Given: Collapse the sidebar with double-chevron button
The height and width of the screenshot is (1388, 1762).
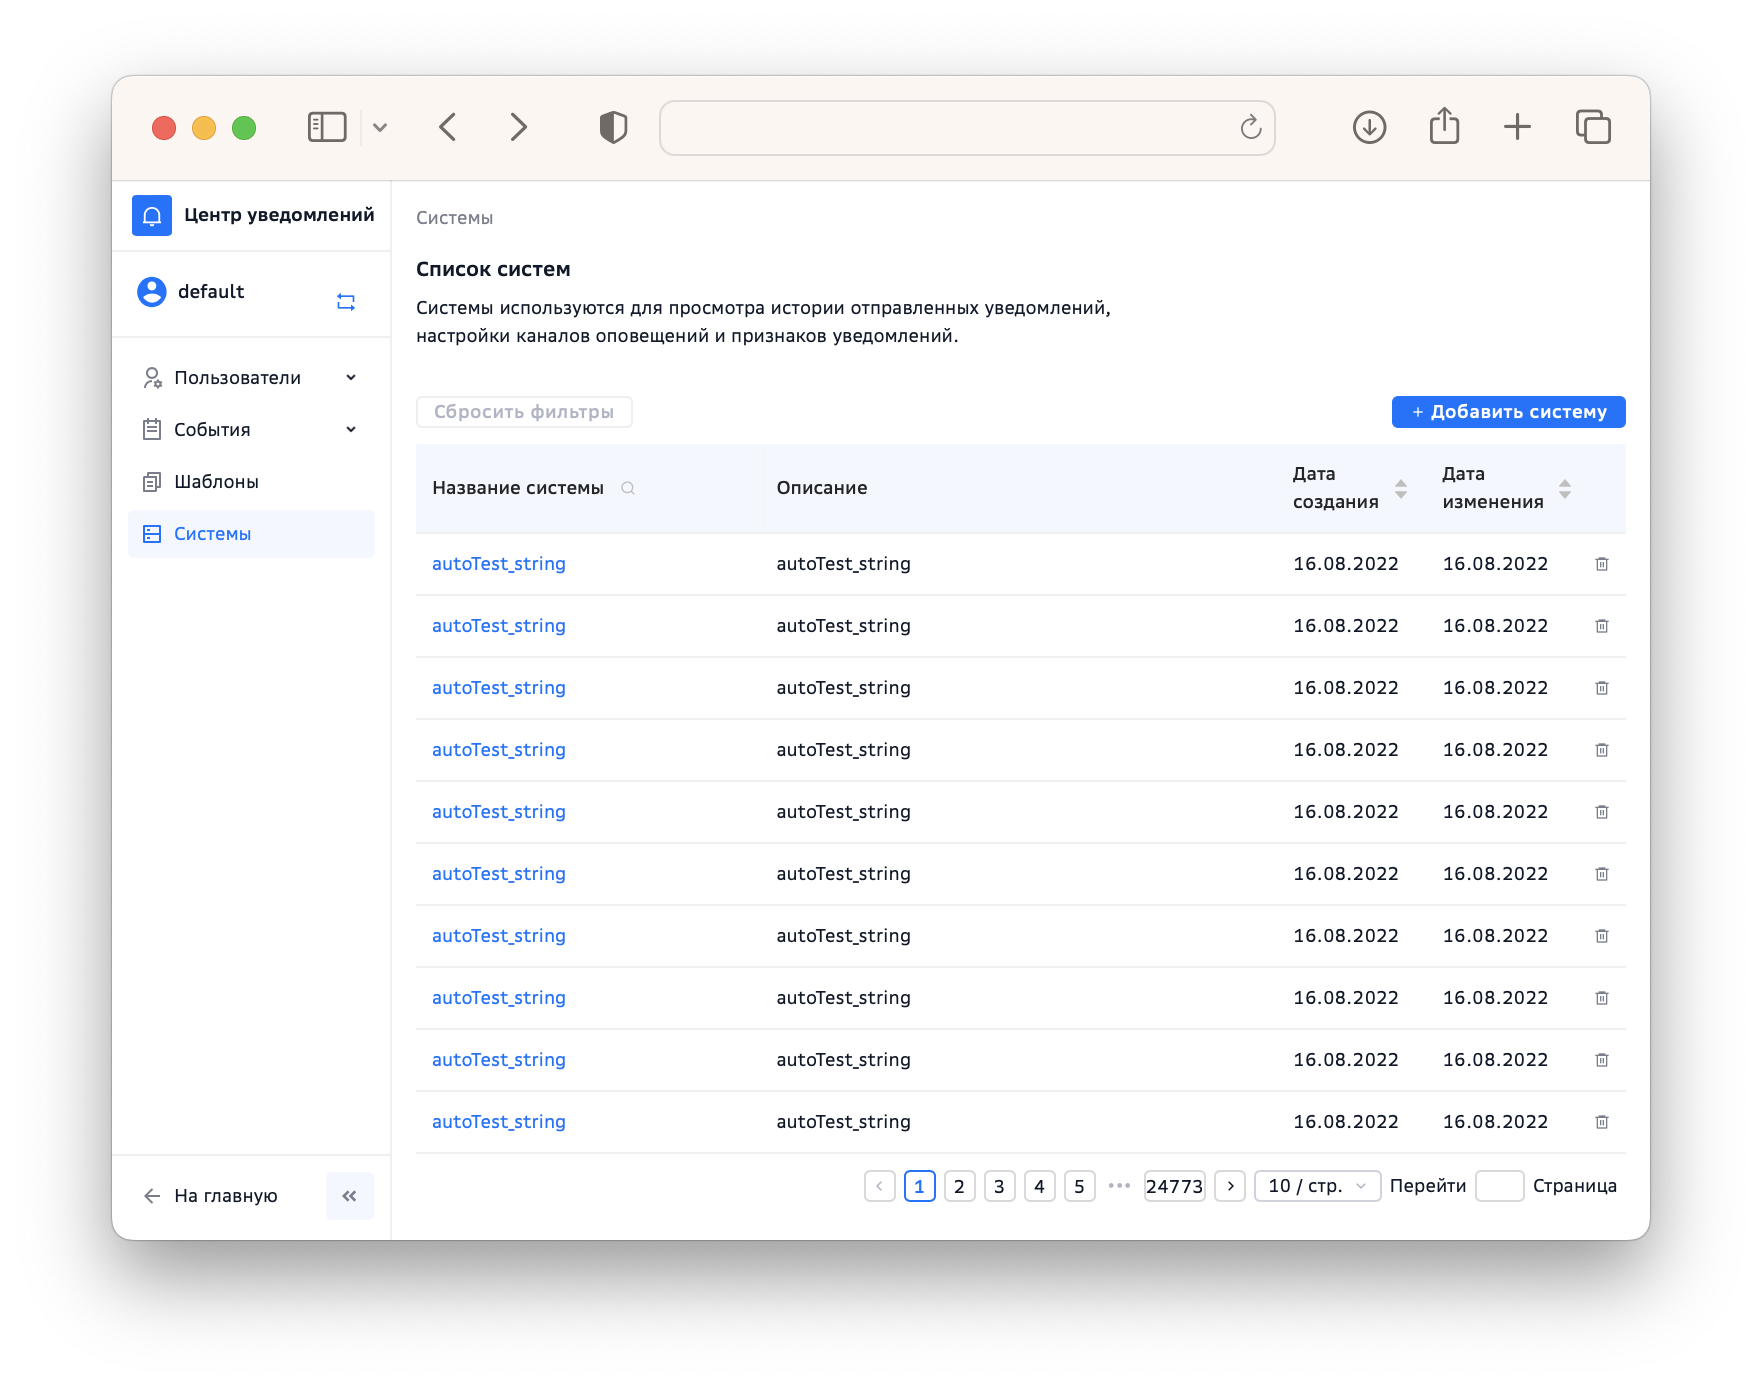Looking at the screenshot, I should tap(350, 1196).
